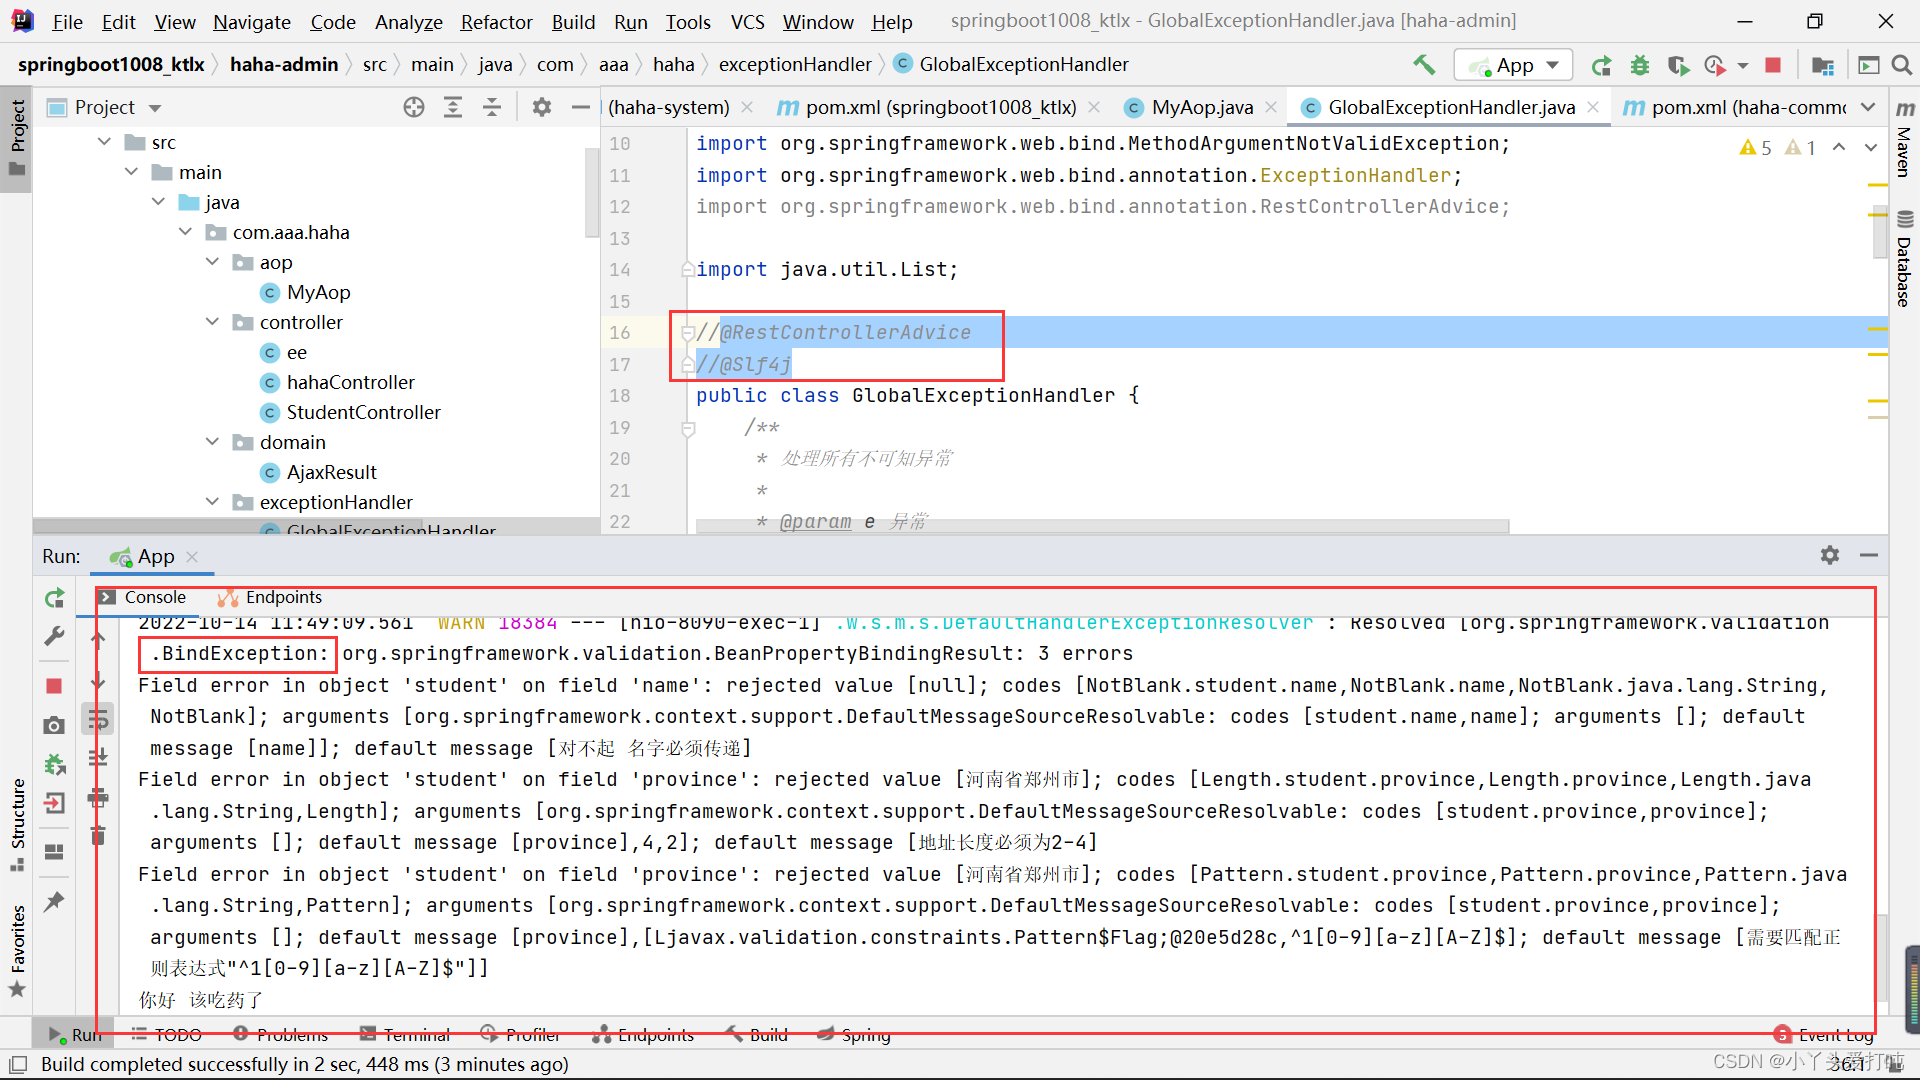Screen dimensions: 1920x1080
Task: Collapse the main folder node
Action: tap(132, 172)
